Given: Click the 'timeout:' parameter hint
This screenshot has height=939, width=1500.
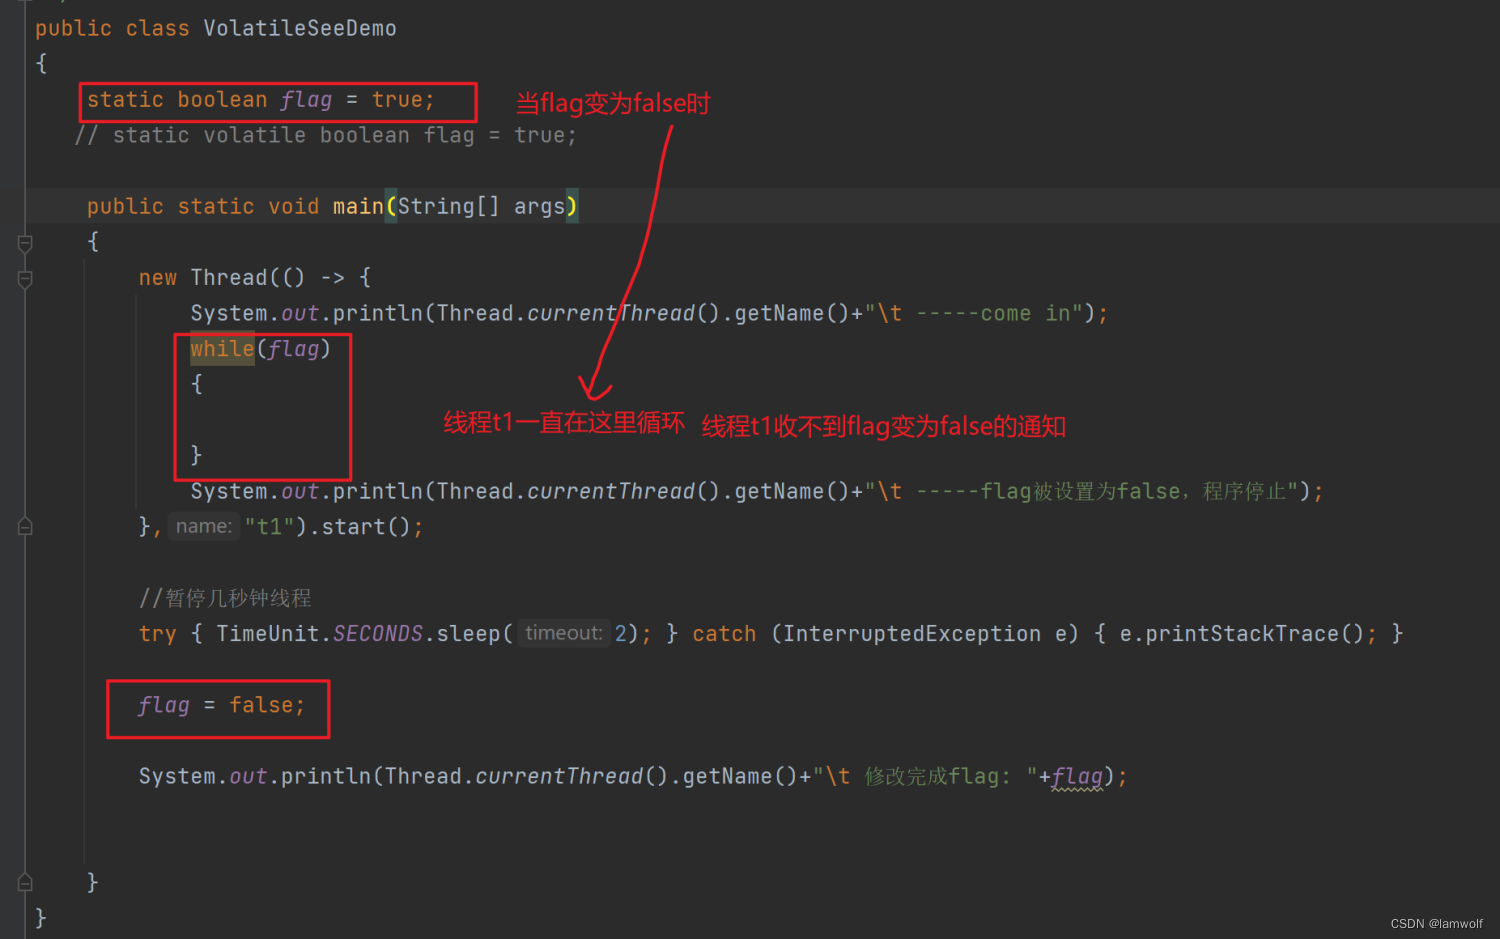Looking at the screenshot, I should (564, 633).
